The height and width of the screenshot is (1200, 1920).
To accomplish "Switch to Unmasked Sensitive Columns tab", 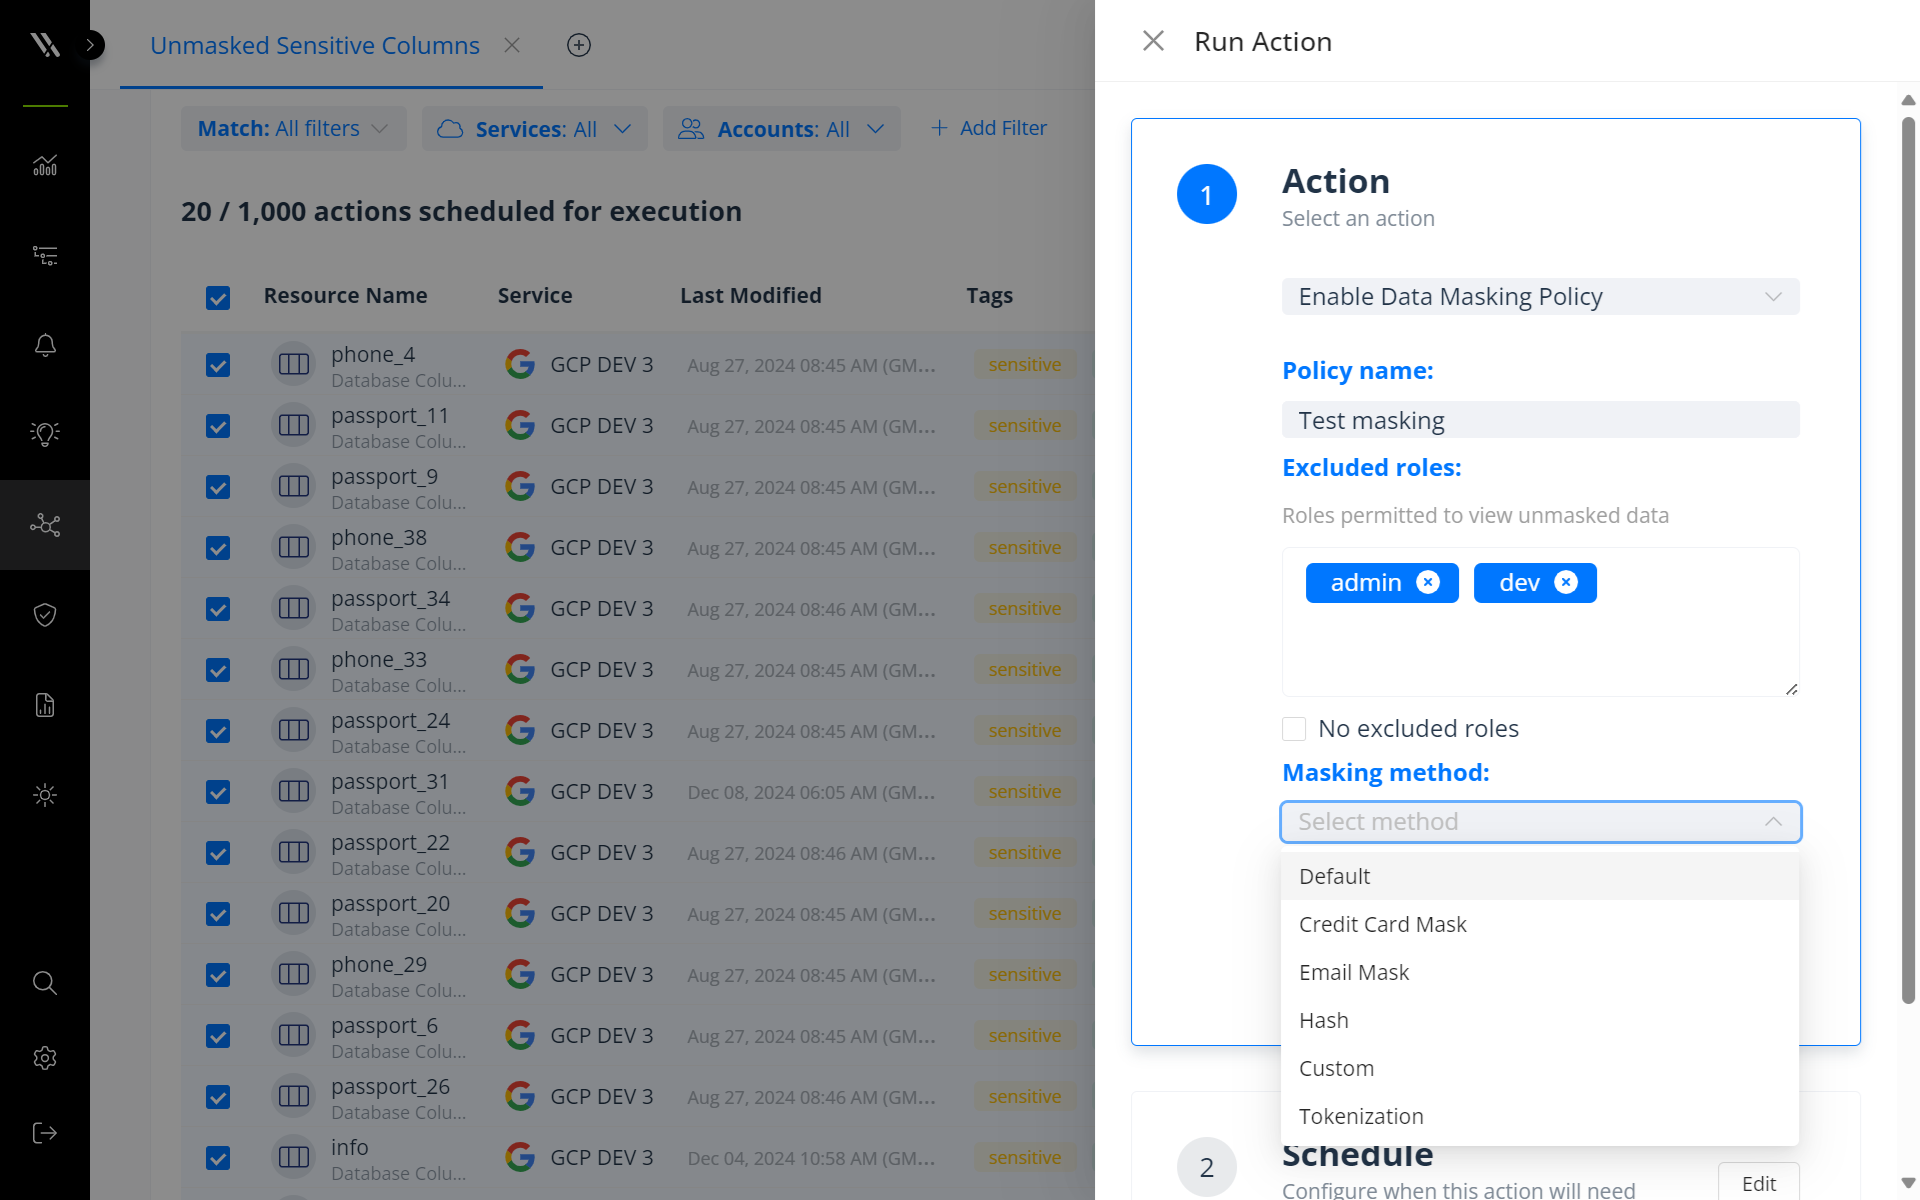I will tap(315, 44).
